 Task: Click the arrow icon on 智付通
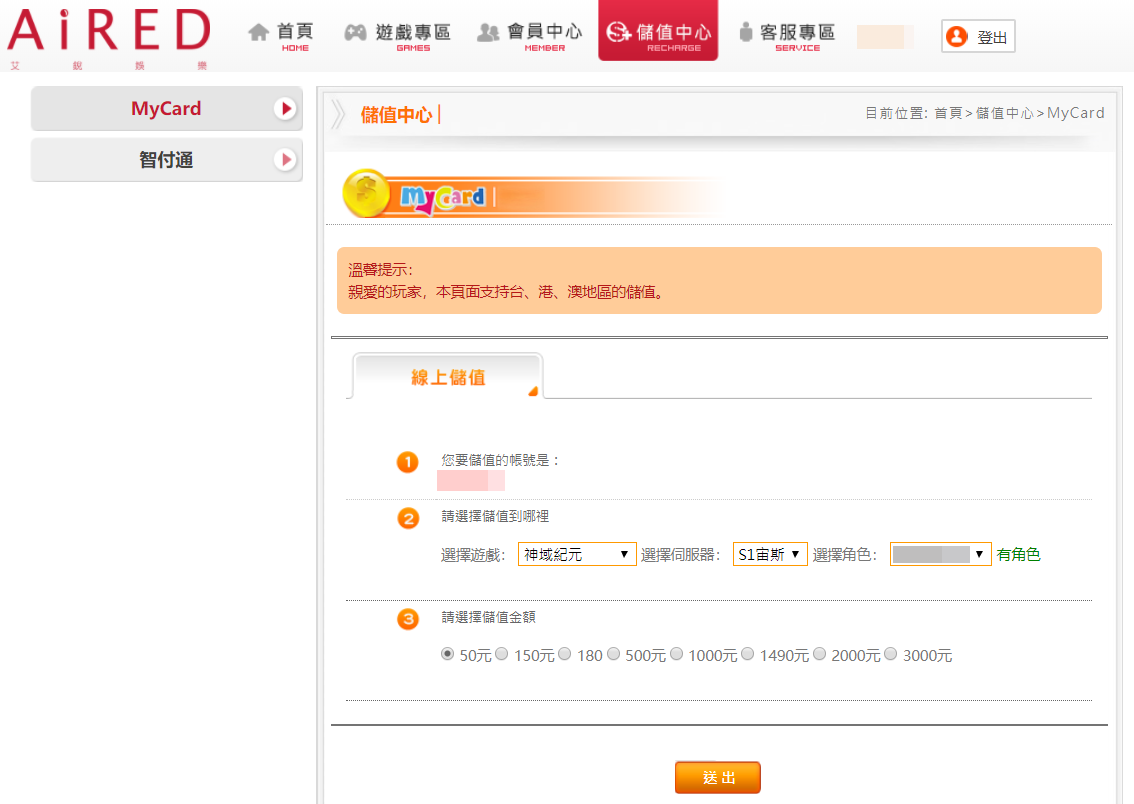point(286,160)
